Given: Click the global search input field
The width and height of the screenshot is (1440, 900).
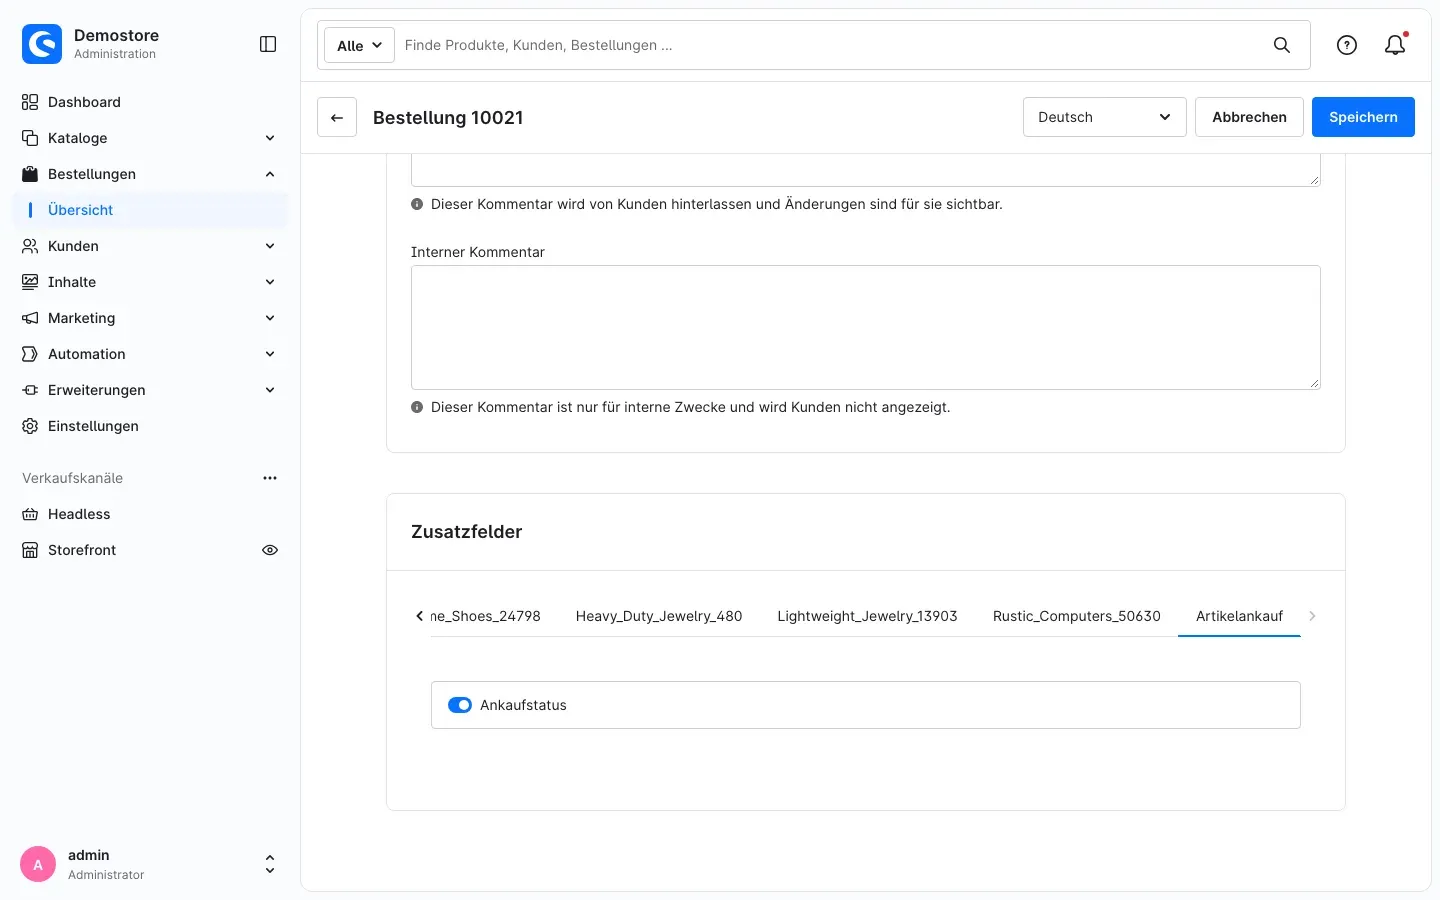Looking at the screenshot, I should point(830,45).
